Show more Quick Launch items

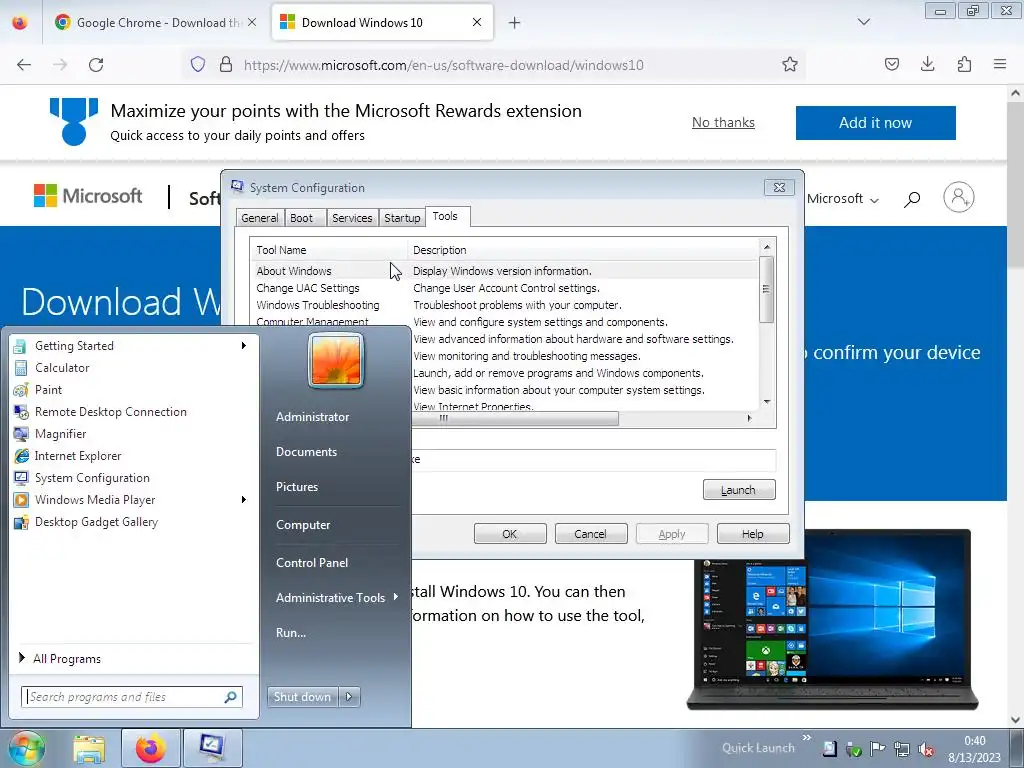(x=807, y=738)
